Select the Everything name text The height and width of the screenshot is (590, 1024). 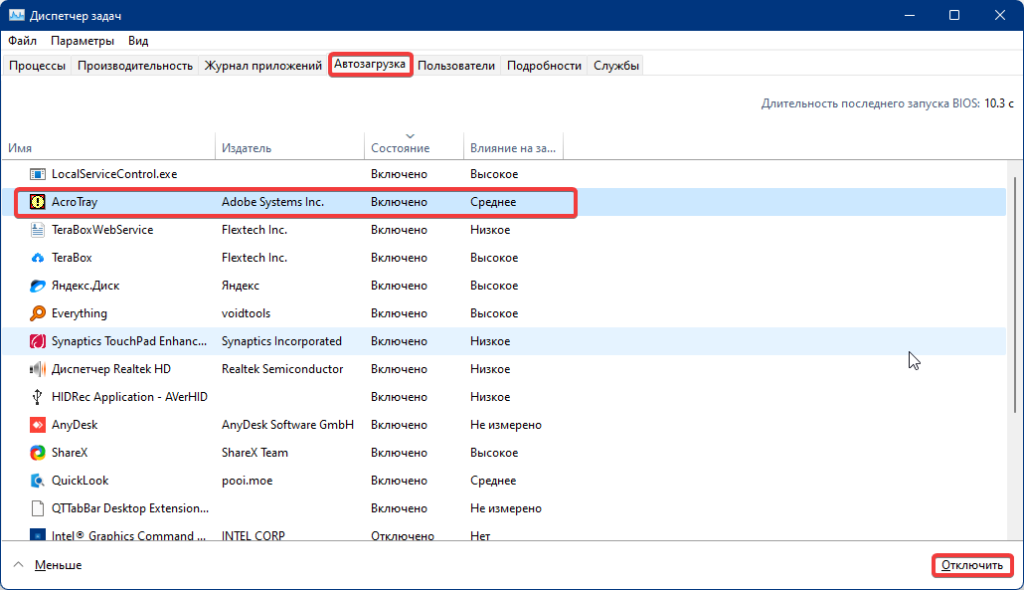click(x=79, y=314)
